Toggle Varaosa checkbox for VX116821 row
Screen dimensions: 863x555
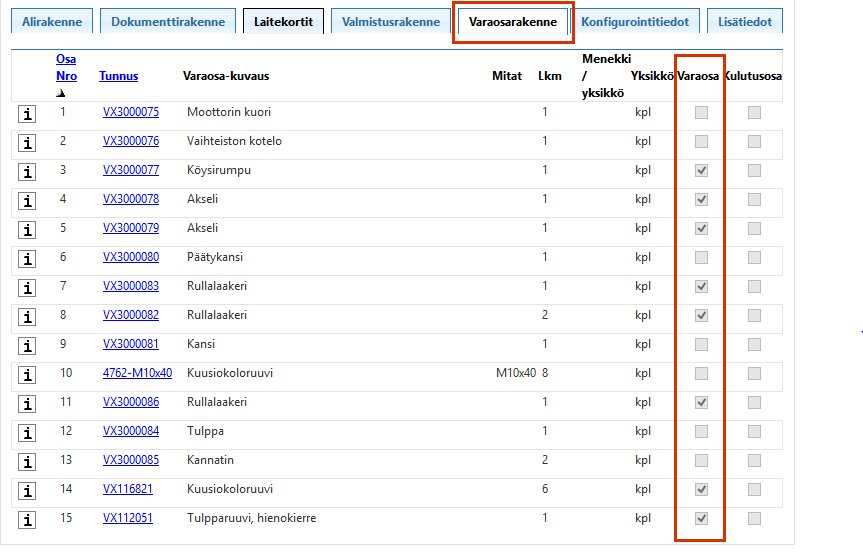pos(702,490)
